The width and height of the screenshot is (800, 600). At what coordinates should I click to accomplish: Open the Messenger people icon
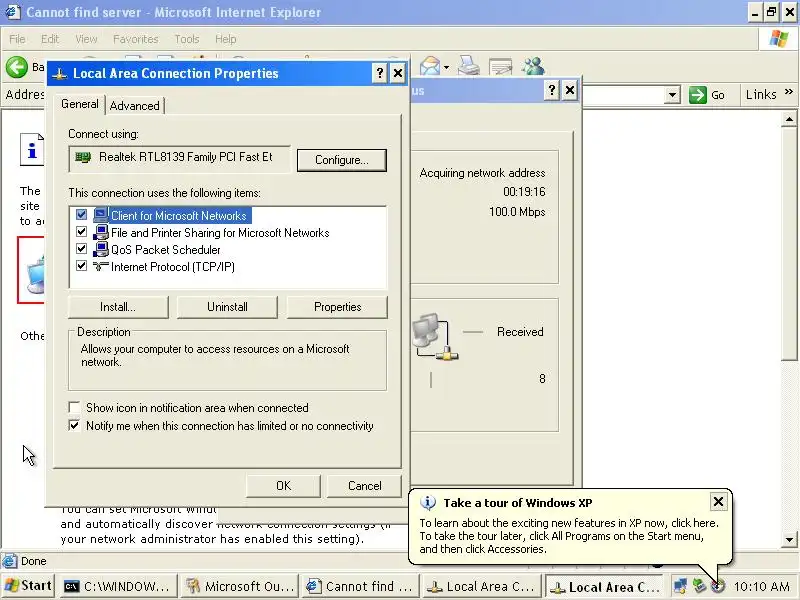533,66
